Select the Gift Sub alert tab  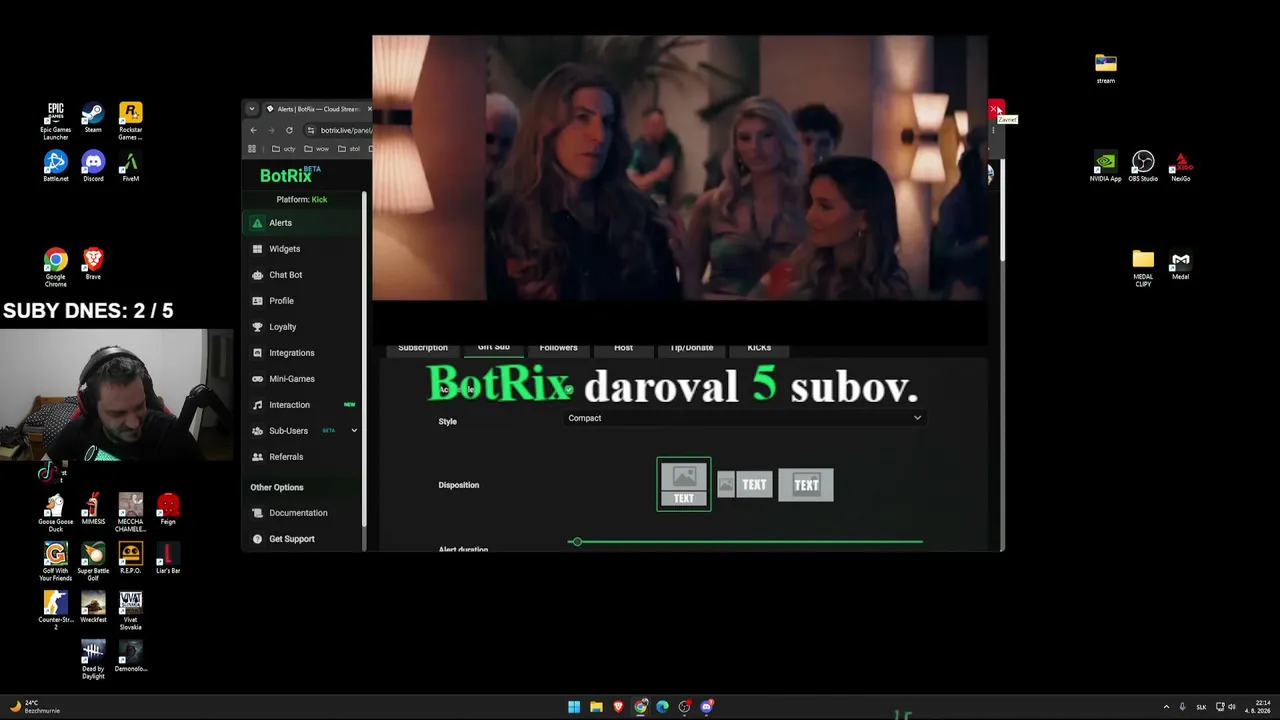click(x=493, y=347)
